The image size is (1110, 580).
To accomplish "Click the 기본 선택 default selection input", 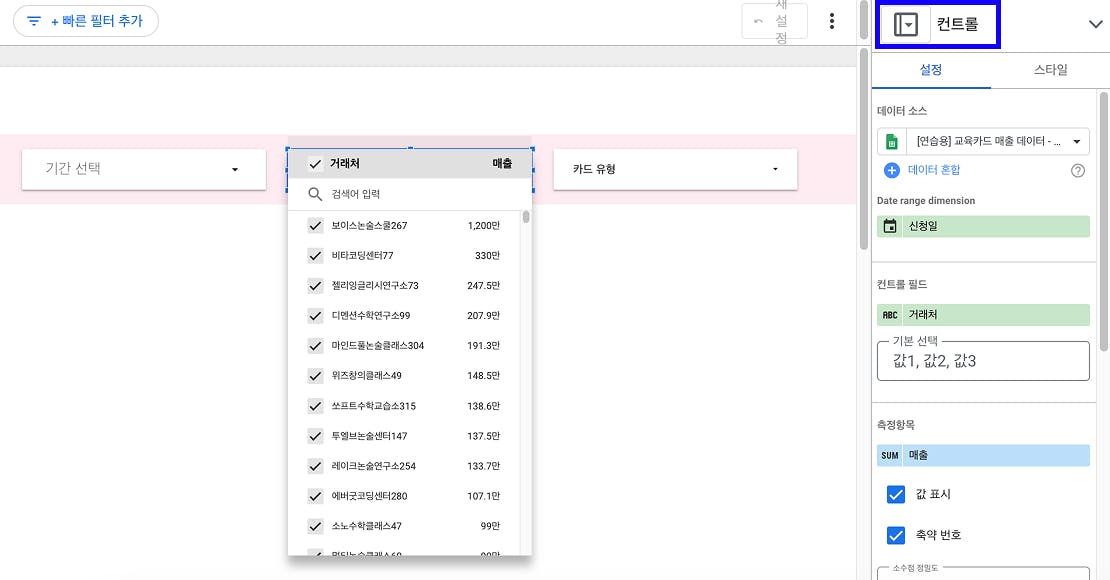I will 983,361.
